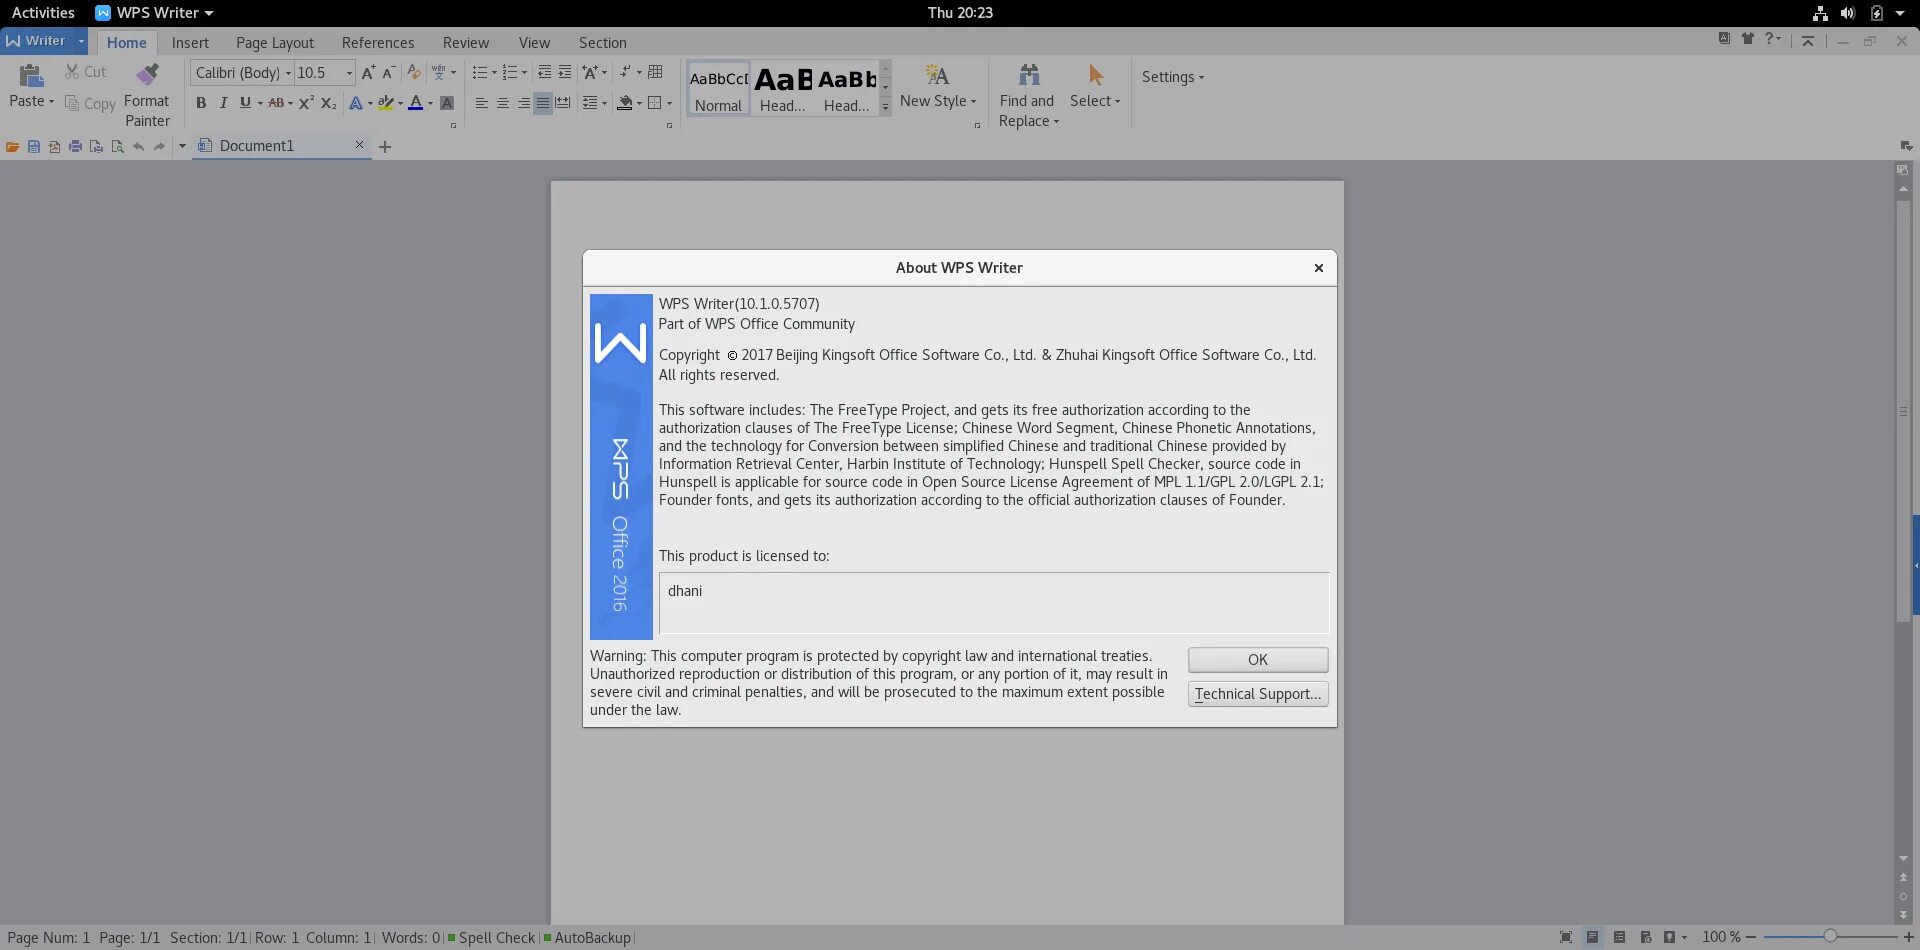The image size is (1920, 950).
Task: Open the system volume icon in top bar
Action: (x=1848, y=13)
